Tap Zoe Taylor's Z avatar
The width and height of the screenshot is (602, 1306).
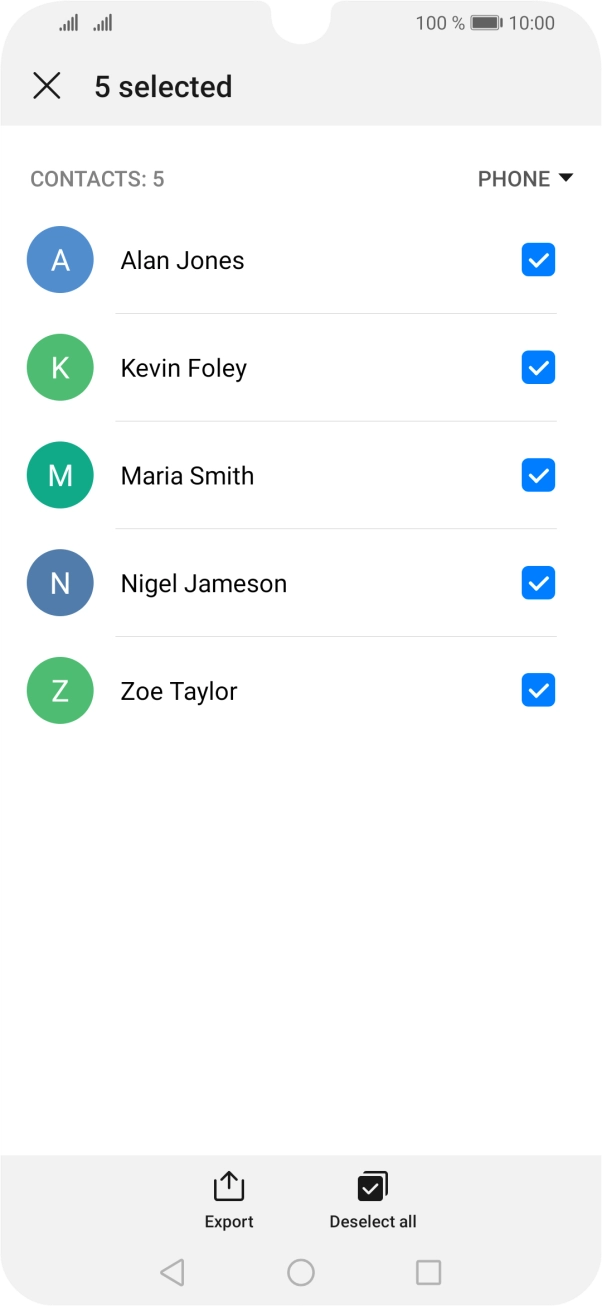[x=60, y=691]
